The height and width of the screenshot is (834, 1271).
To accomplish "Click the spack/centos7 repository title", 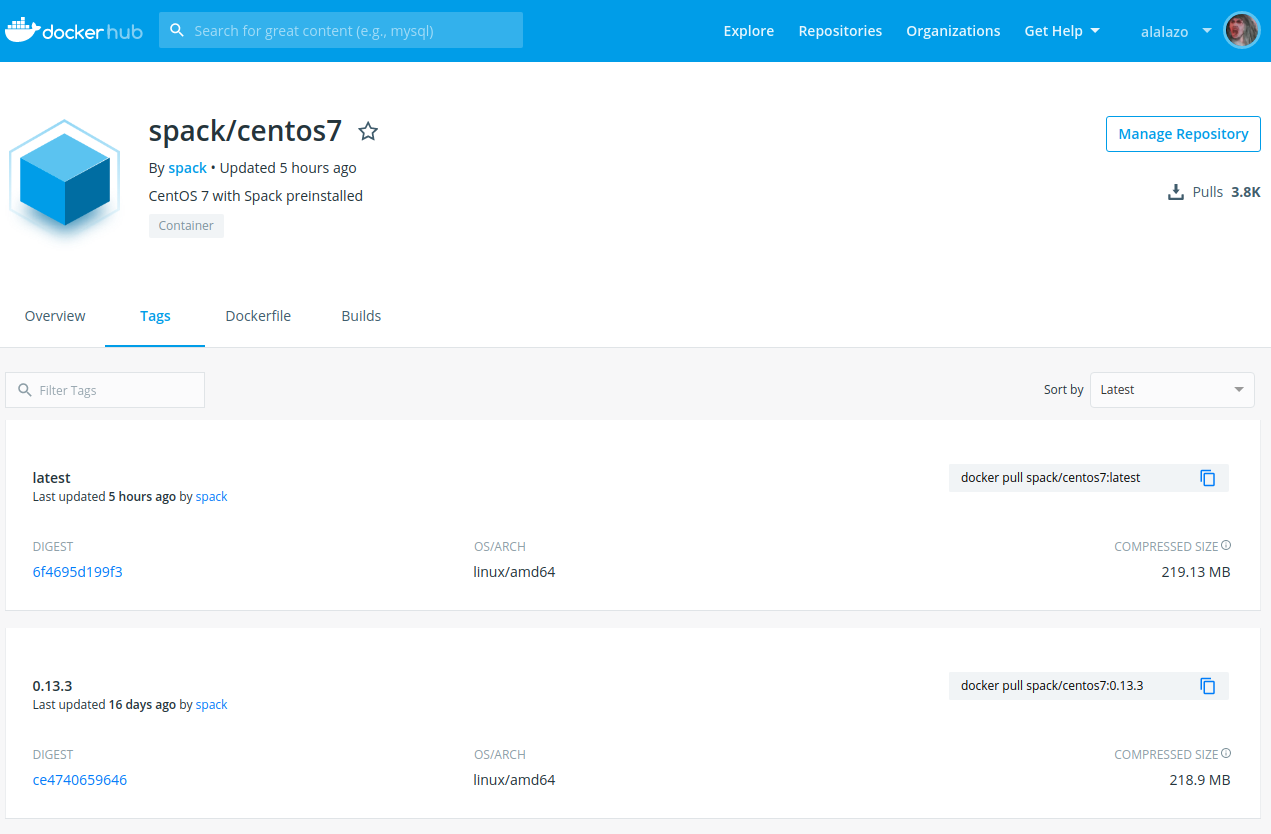I will [245, 131].
